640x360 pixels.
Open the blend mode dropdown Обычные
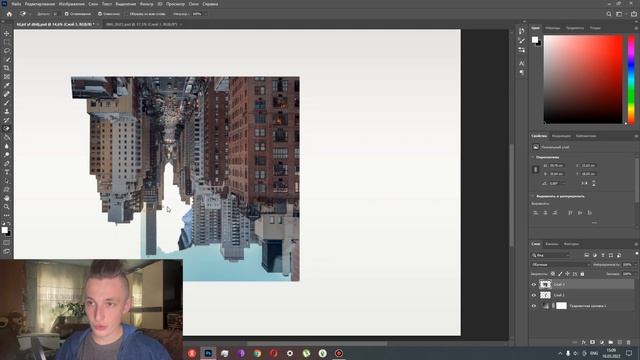point(560,264)
